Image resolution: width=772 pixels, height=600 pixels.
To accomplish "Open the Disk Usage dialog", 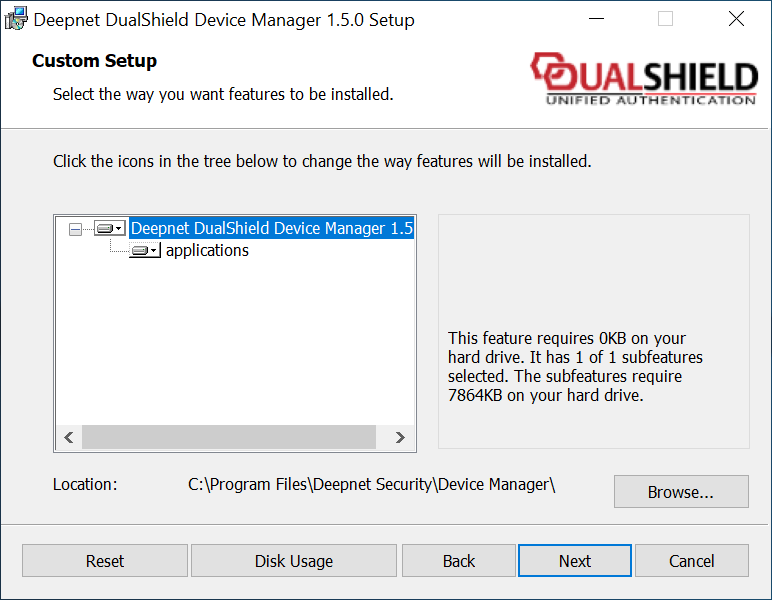I will pyautogui.click(x=294, y=561).
